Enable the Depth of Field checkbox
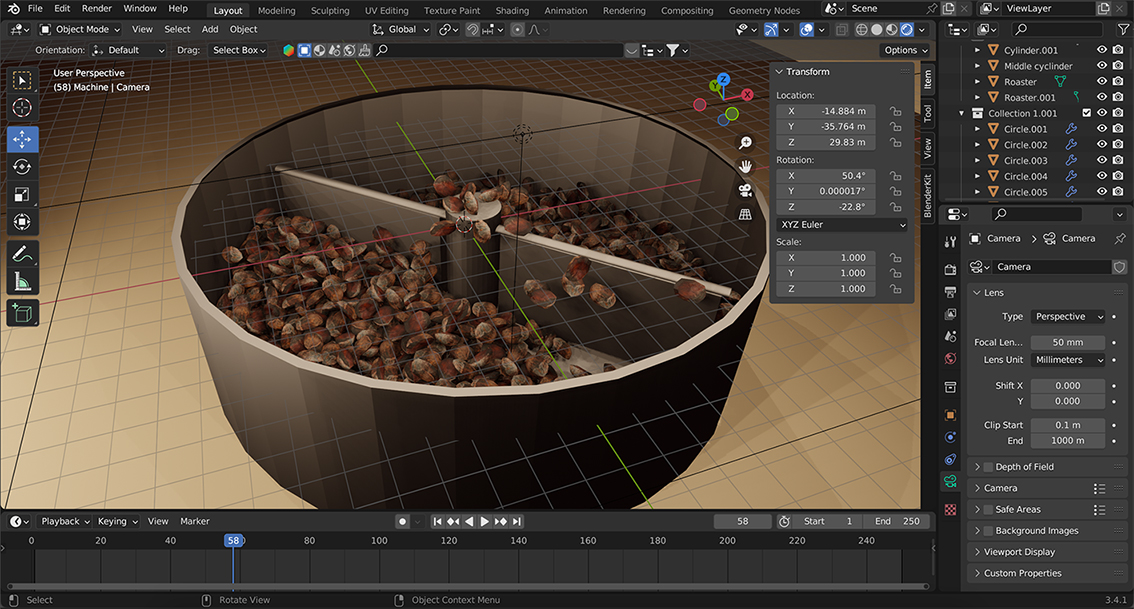 [988, 467]
